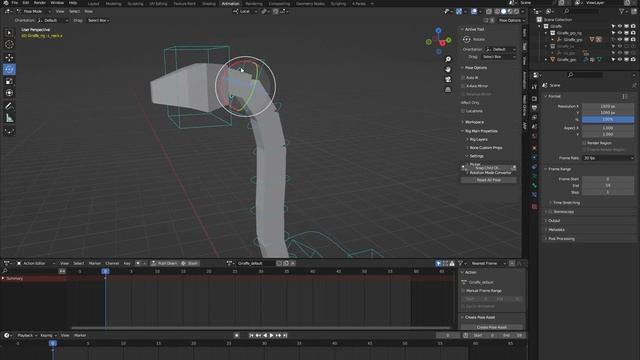Click the Push Down button

point(164,263)
